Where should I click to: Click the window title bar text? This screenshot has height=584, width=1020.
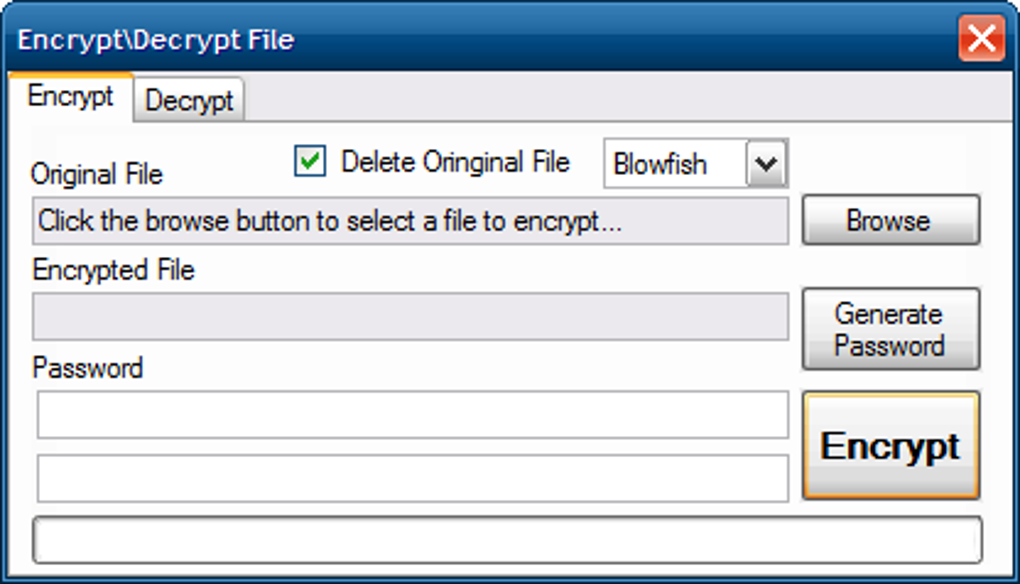(155, 40)
